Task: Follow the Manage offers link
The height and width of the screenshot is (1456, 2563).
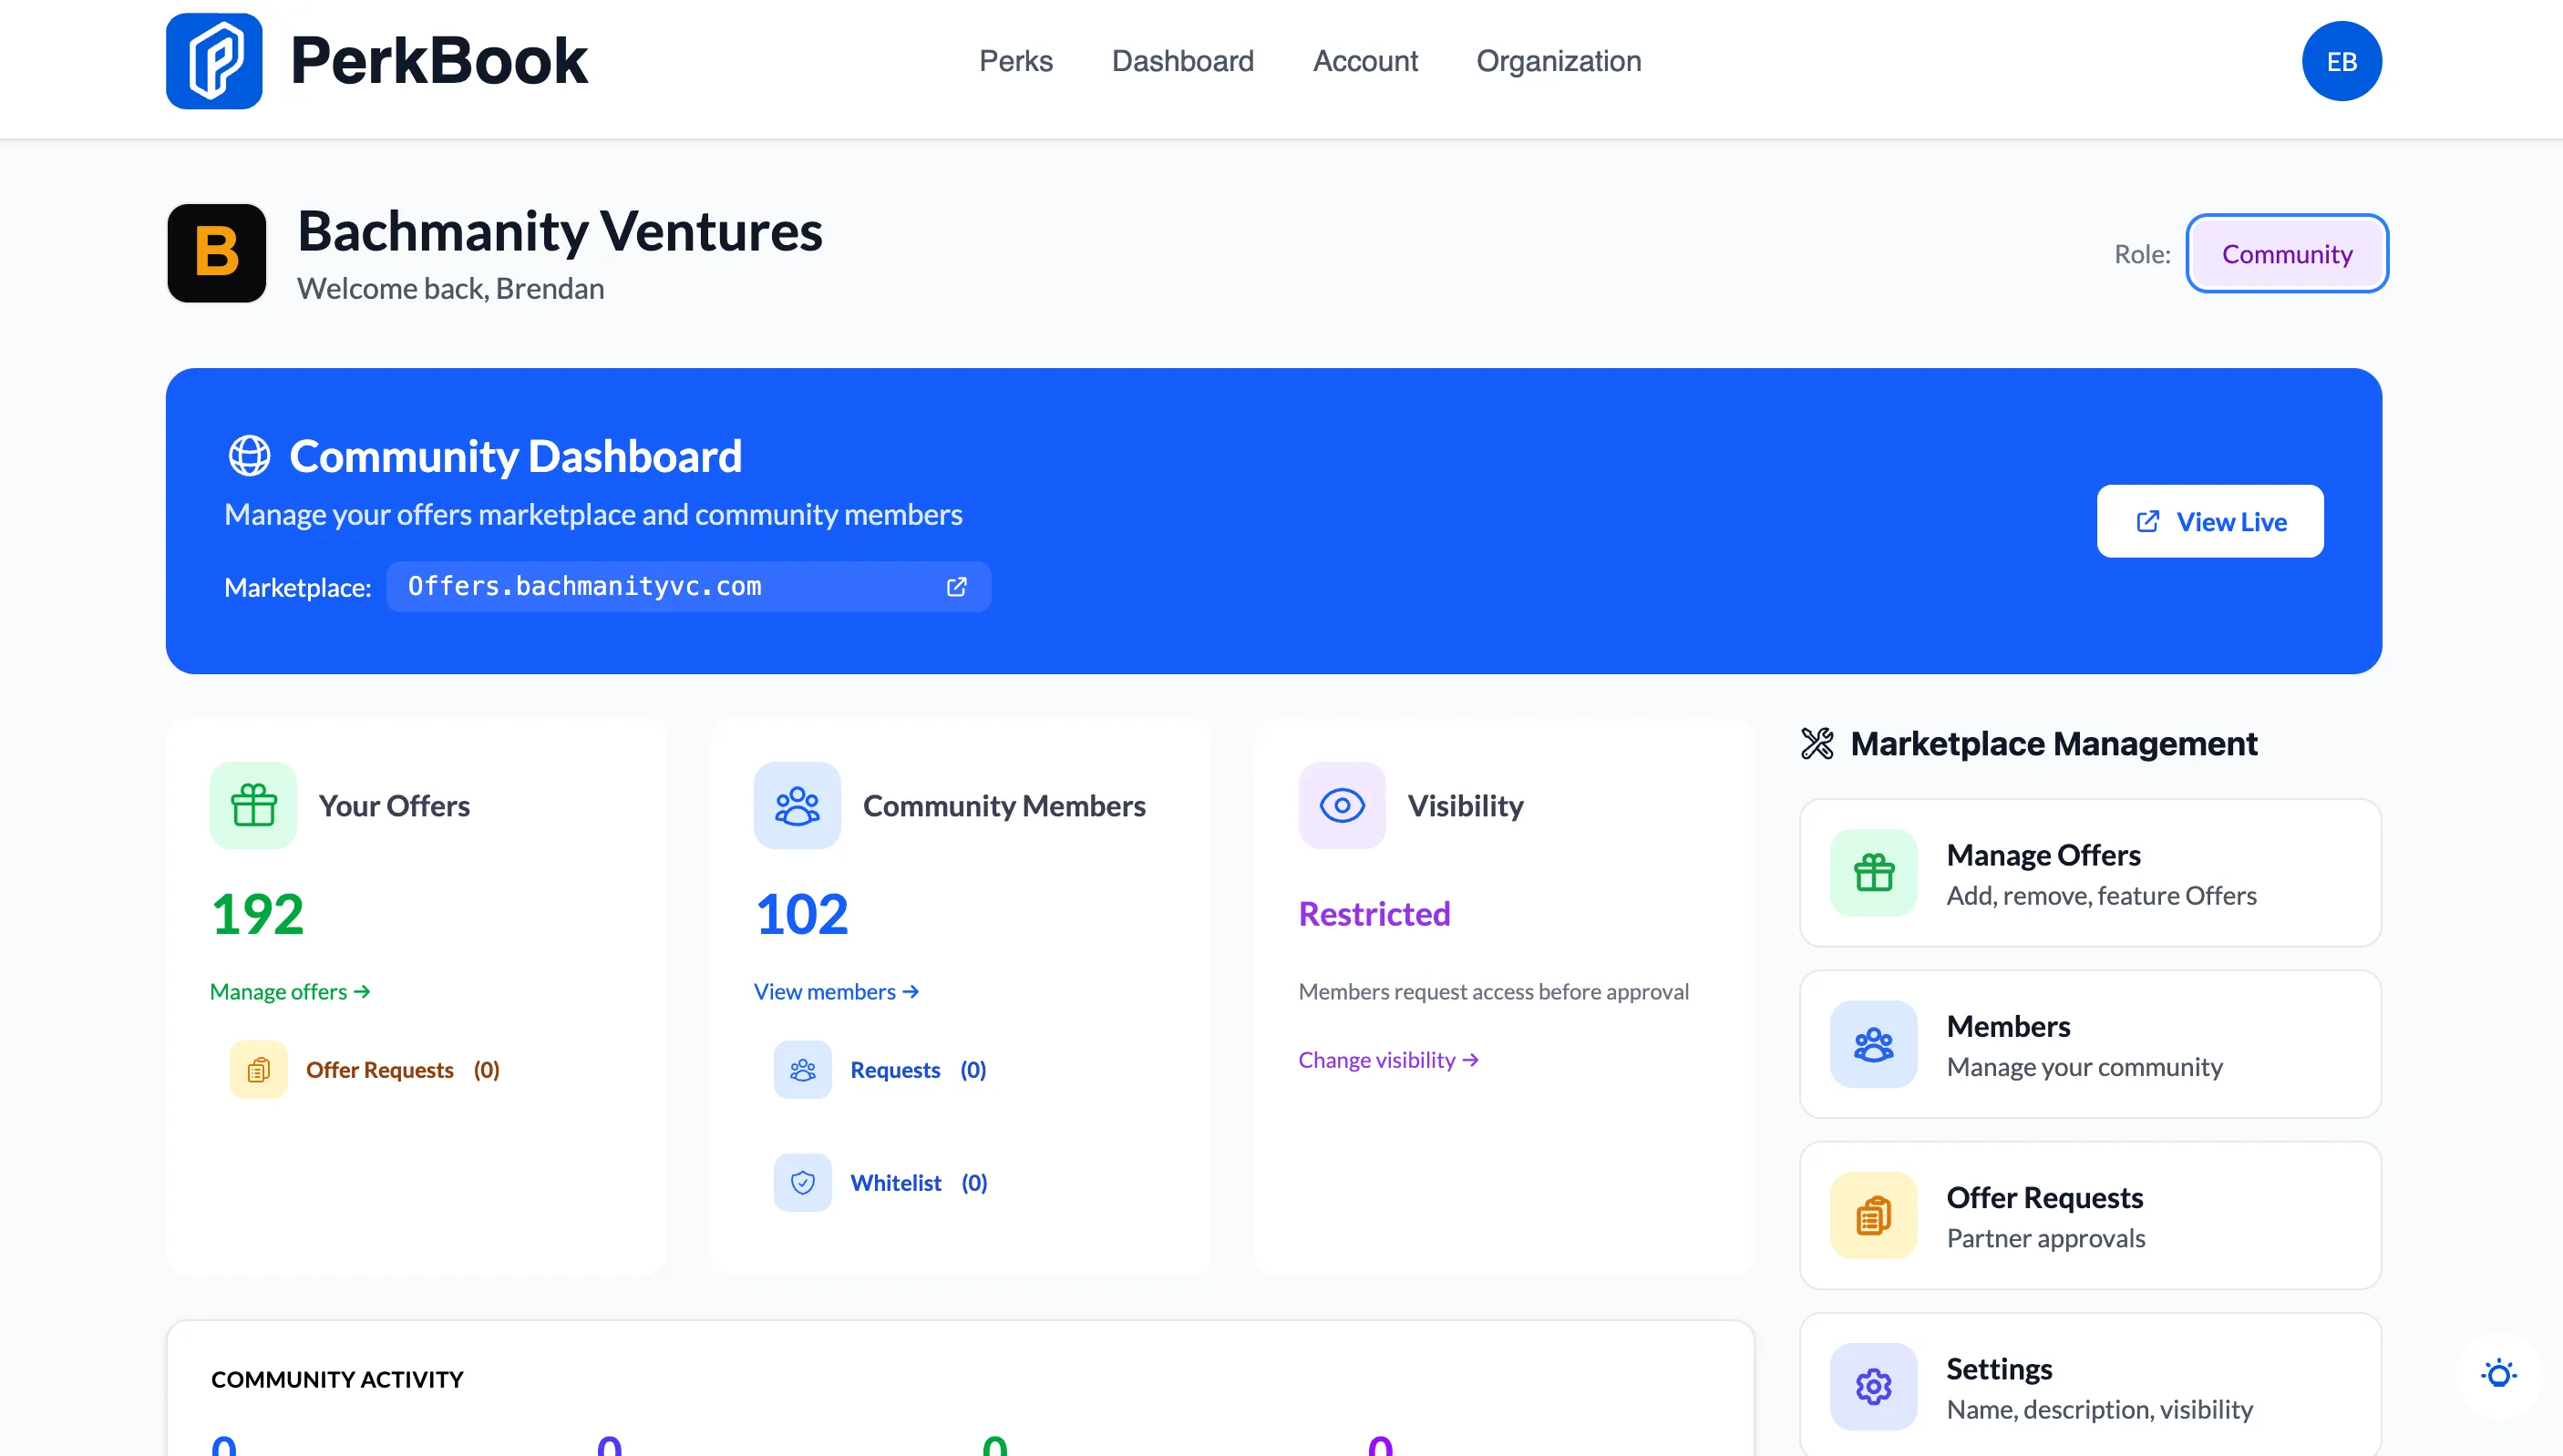Action: (290, 992)
